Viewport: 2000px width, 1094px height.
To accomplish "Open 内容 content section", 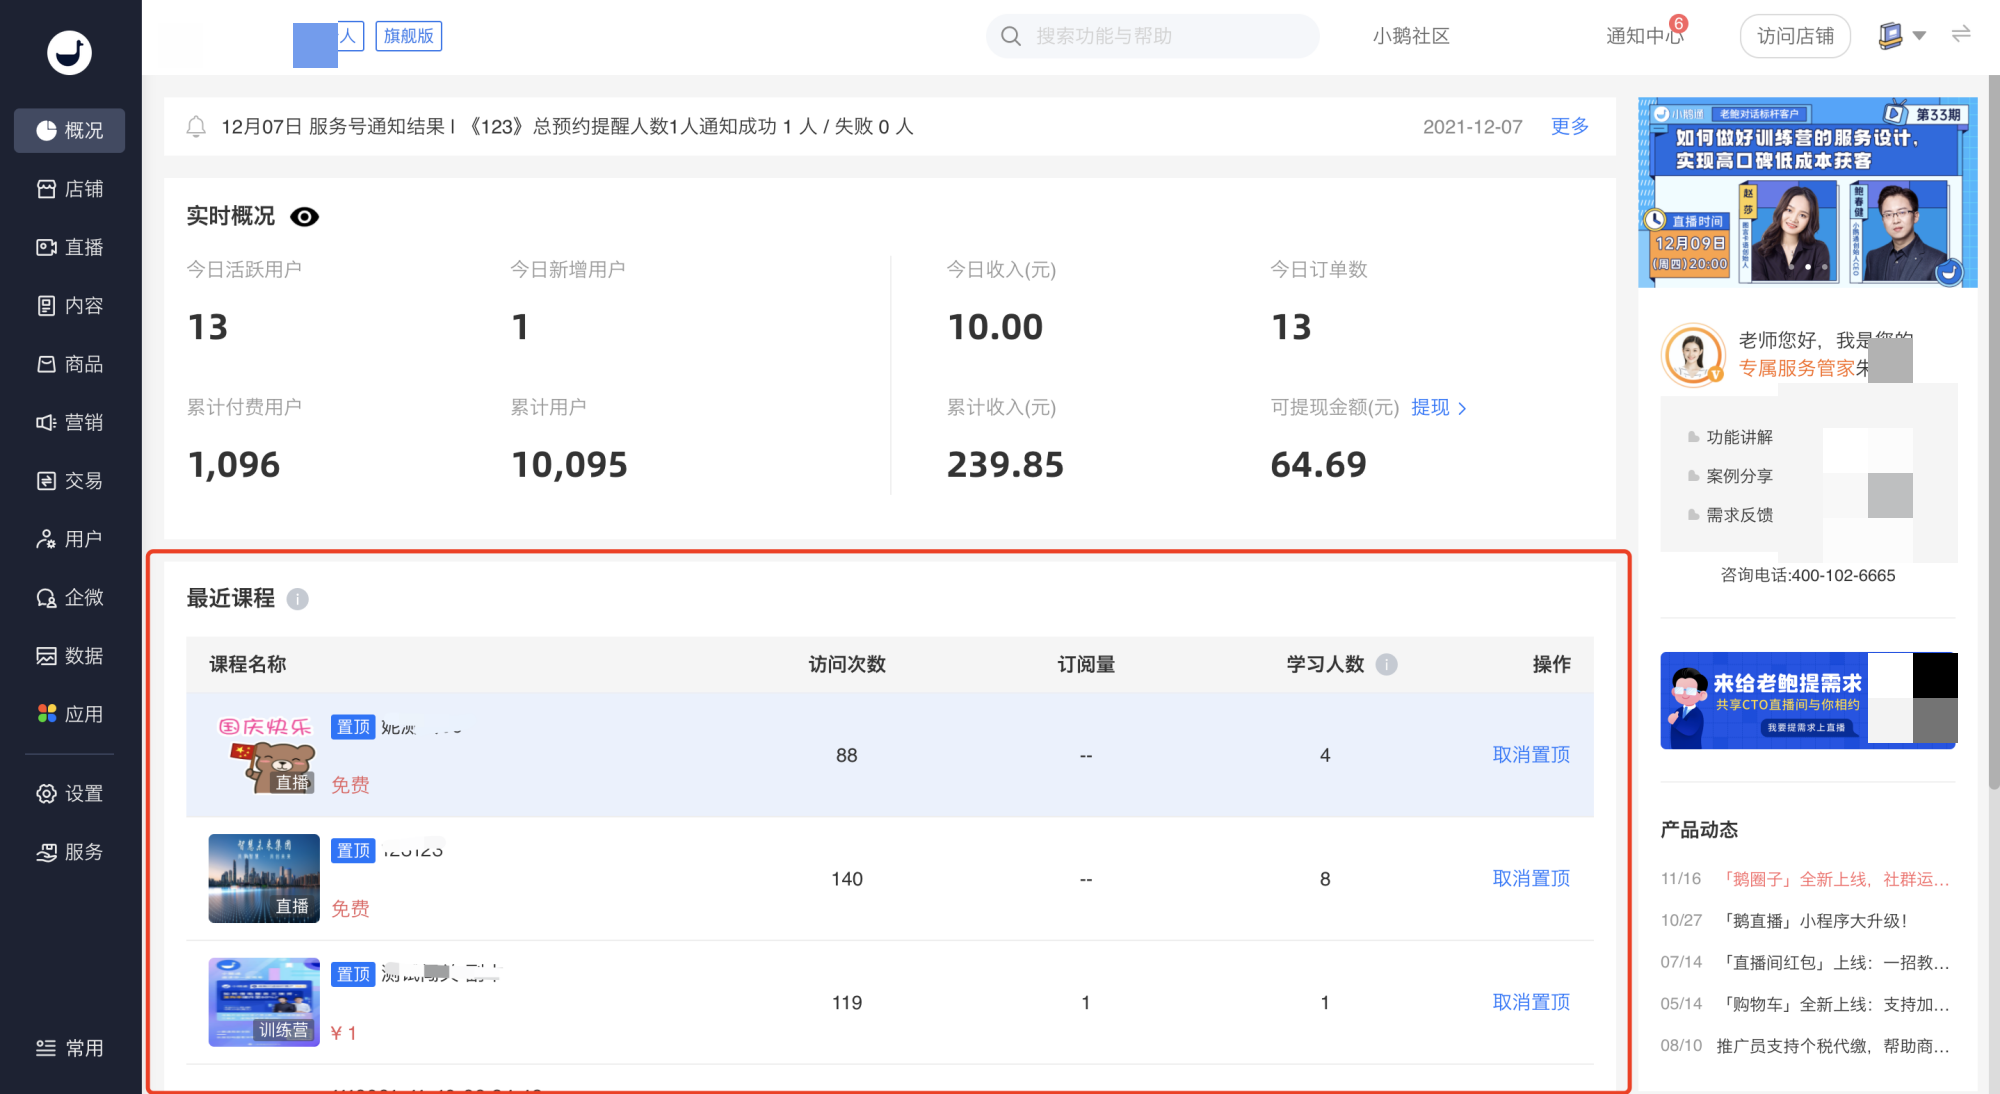I will click(69, 305).
